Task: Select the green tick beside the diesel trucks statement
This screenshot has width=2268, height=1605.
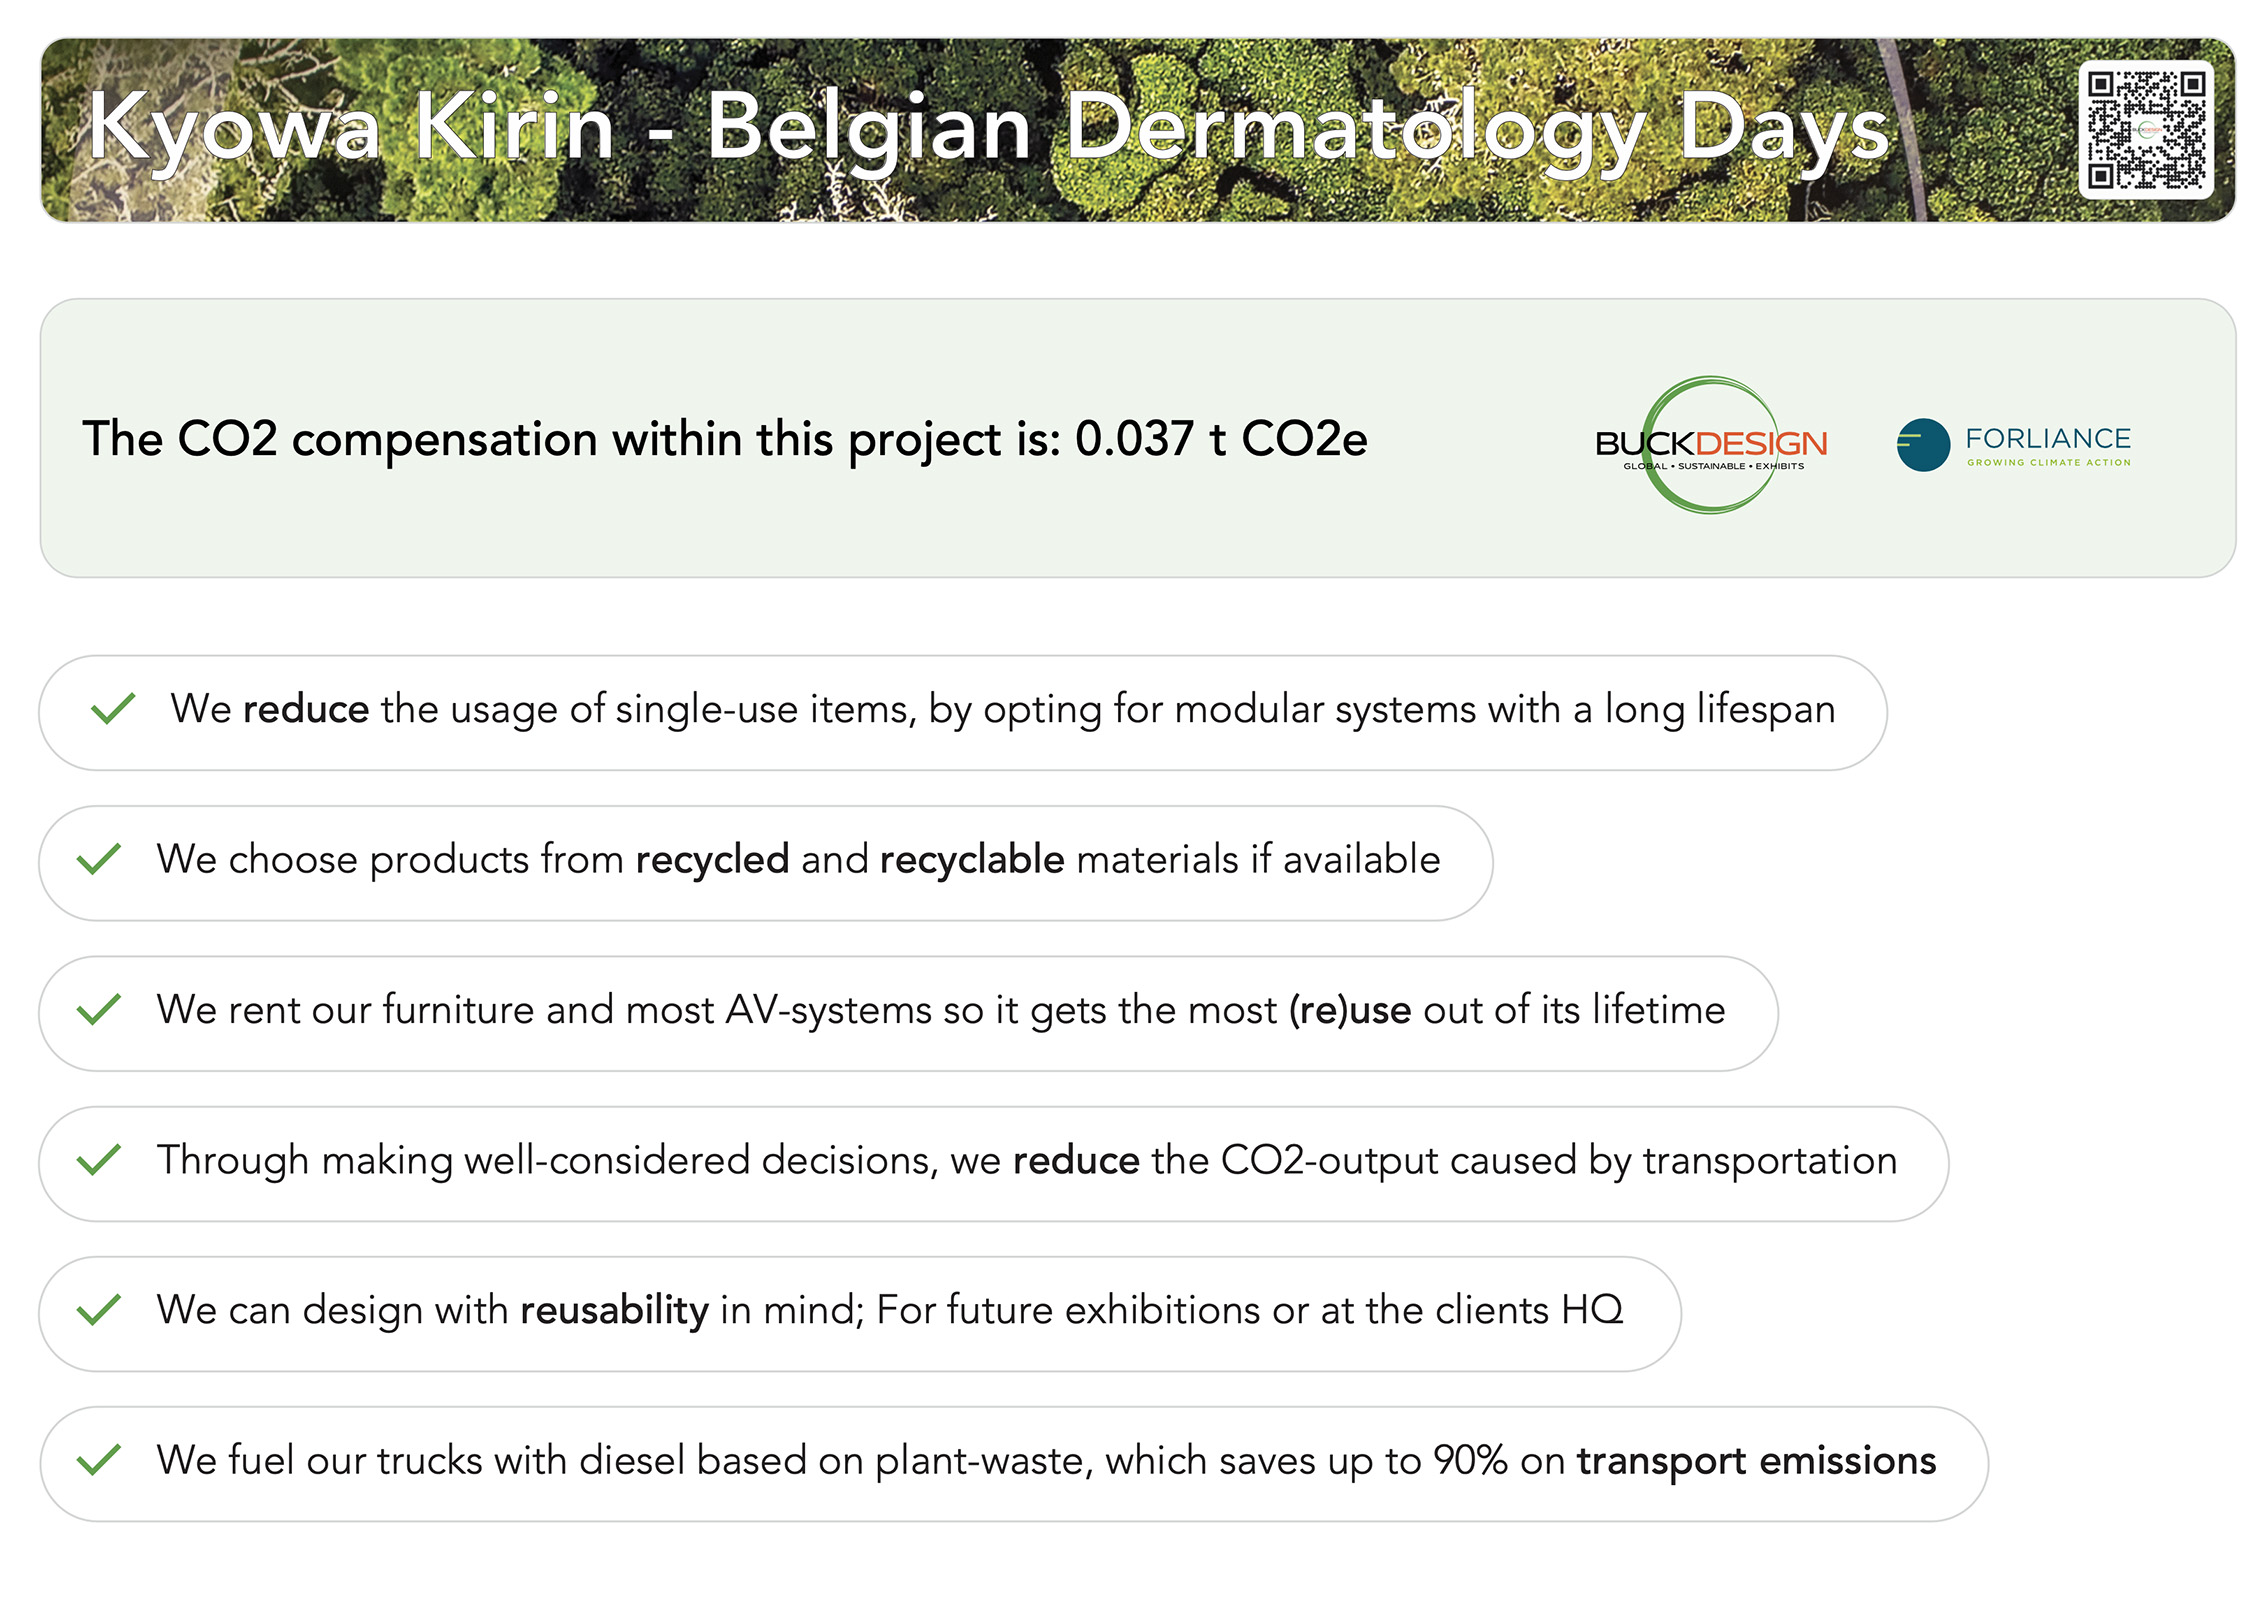Action: coord(99,1460)
